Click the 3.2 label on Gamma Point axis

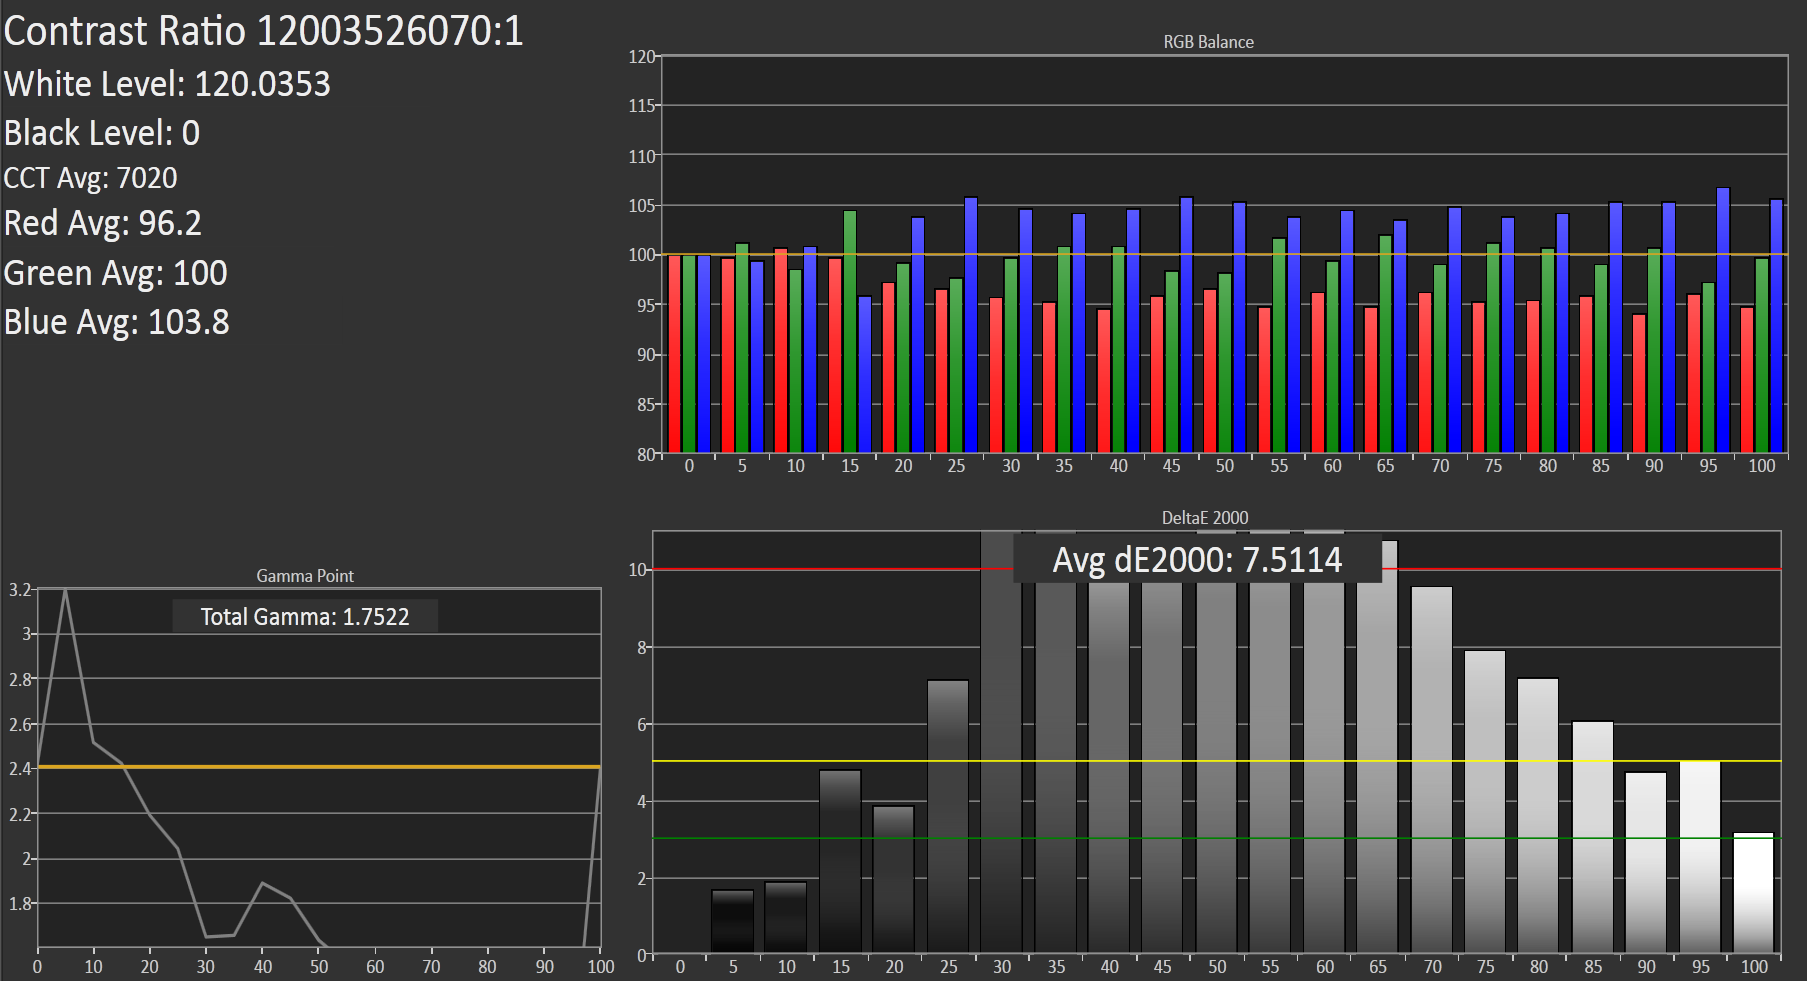(x=20, y=590)
